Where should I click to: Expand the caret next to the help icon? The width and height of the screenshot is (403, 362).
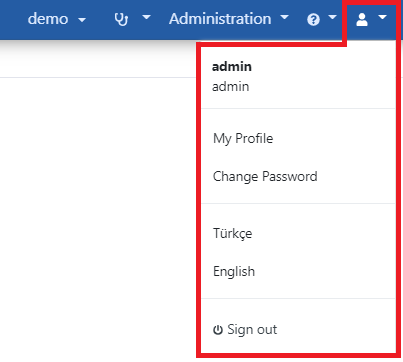(333, 17)
